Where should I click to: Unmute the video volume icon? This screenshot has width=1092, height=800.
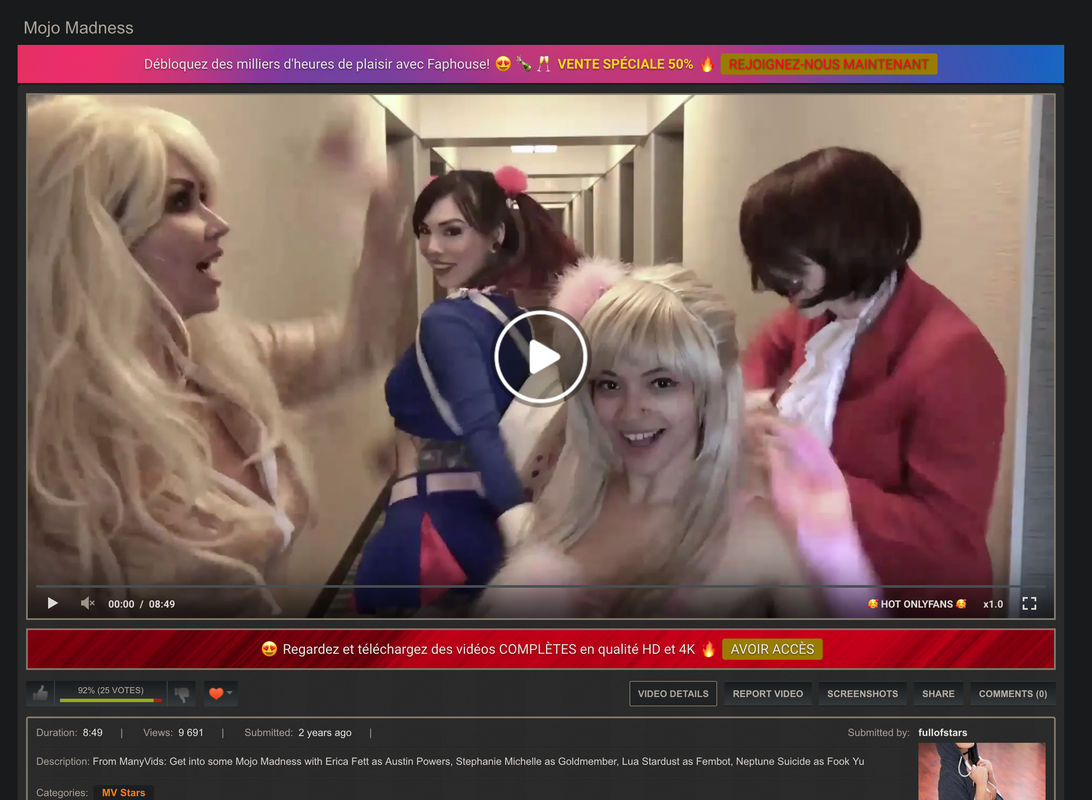pyautogui.click(x=87, y=603)
